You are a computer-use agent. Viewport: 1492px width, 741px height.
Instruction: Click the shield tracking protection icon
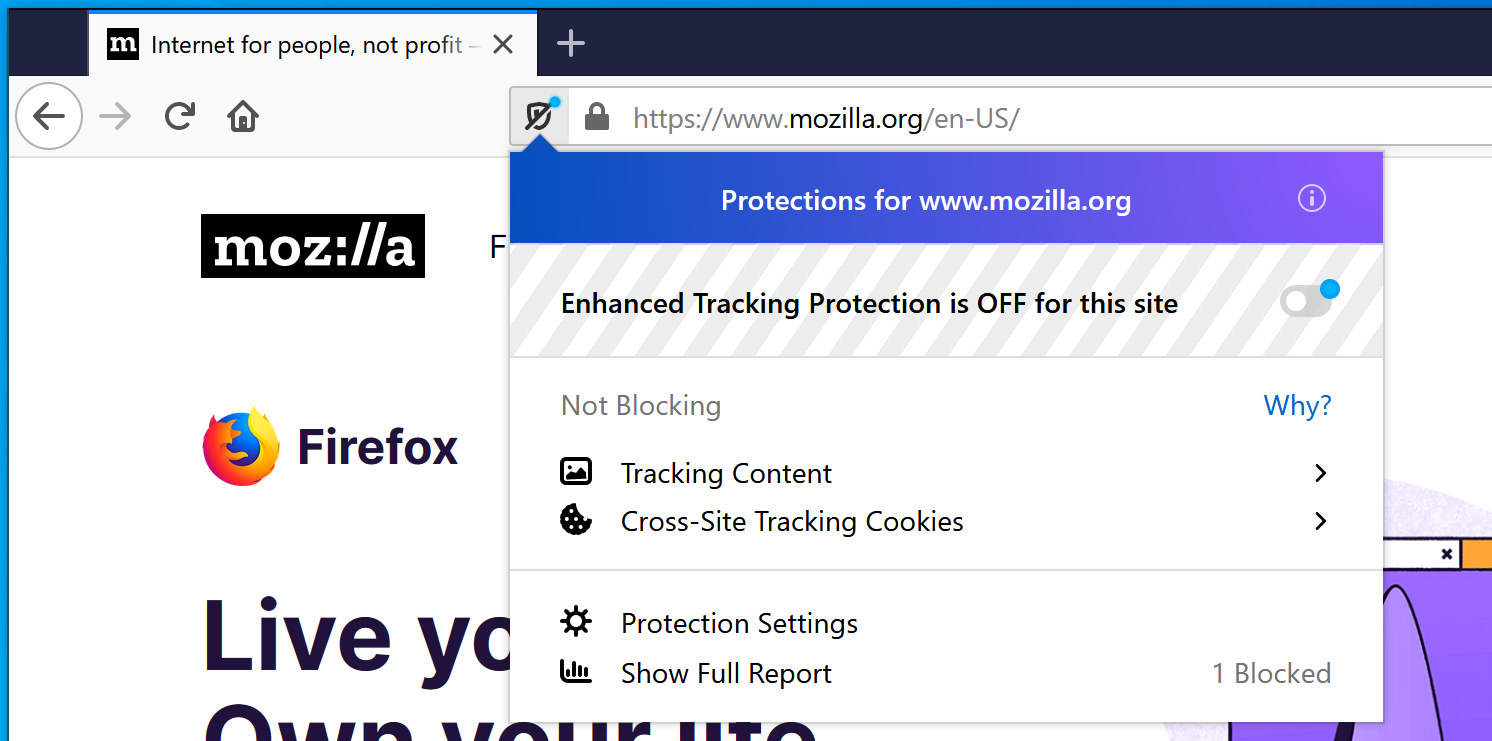coord(539,117)
